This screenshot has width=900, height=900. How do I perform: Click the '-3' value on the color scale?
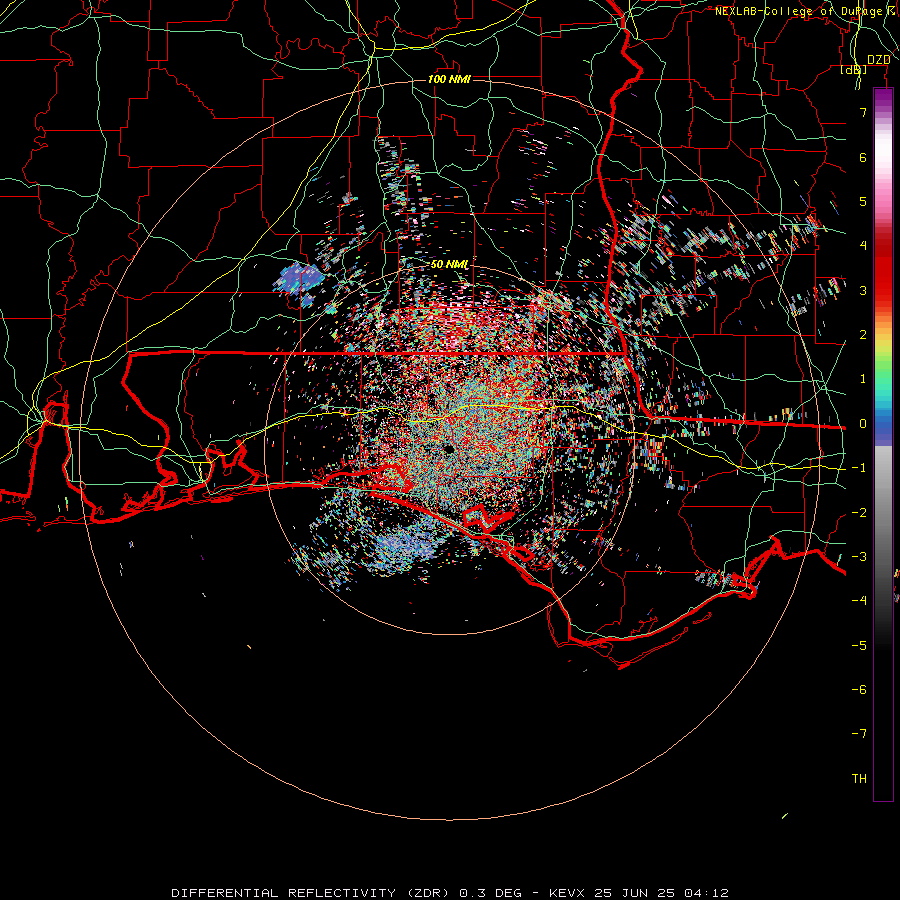pos(859,557)
